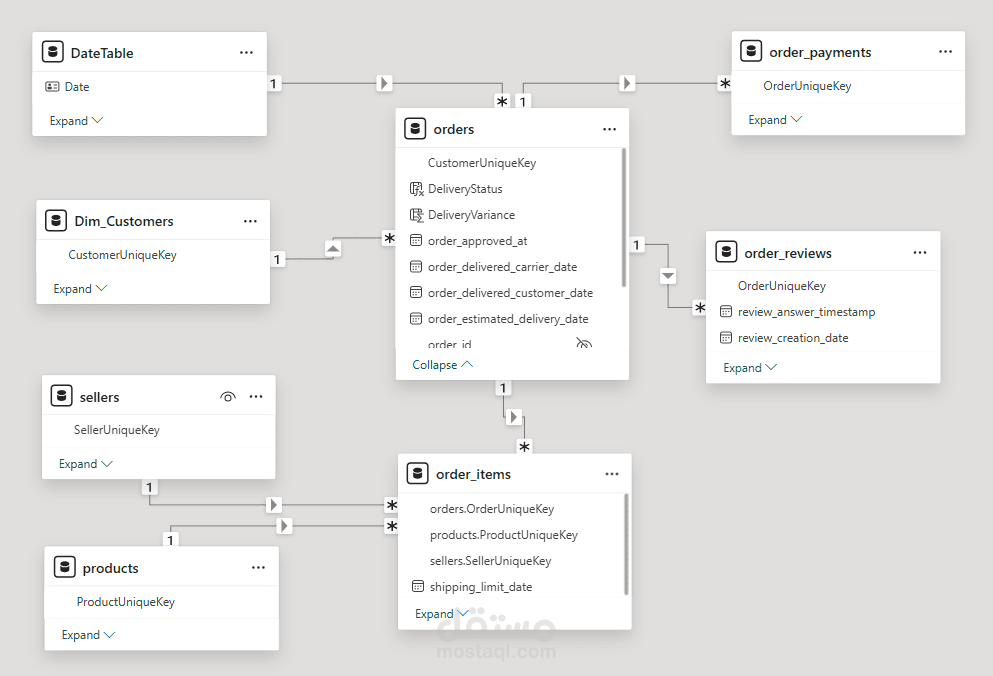The height and width of the screenshot is (676, 993).
Task: Open the products table more options
Action: click(x=258, y=568)
